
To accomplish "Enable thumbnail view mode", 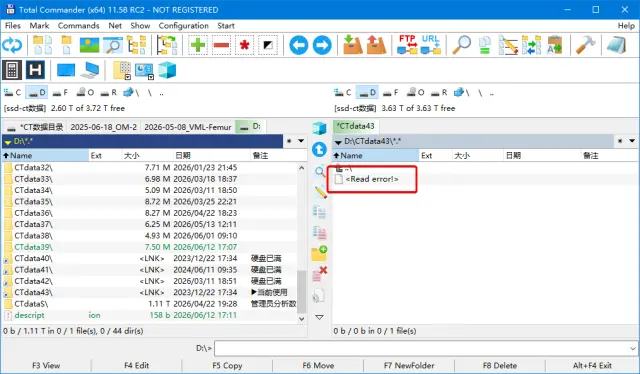I will click(89, 45).
